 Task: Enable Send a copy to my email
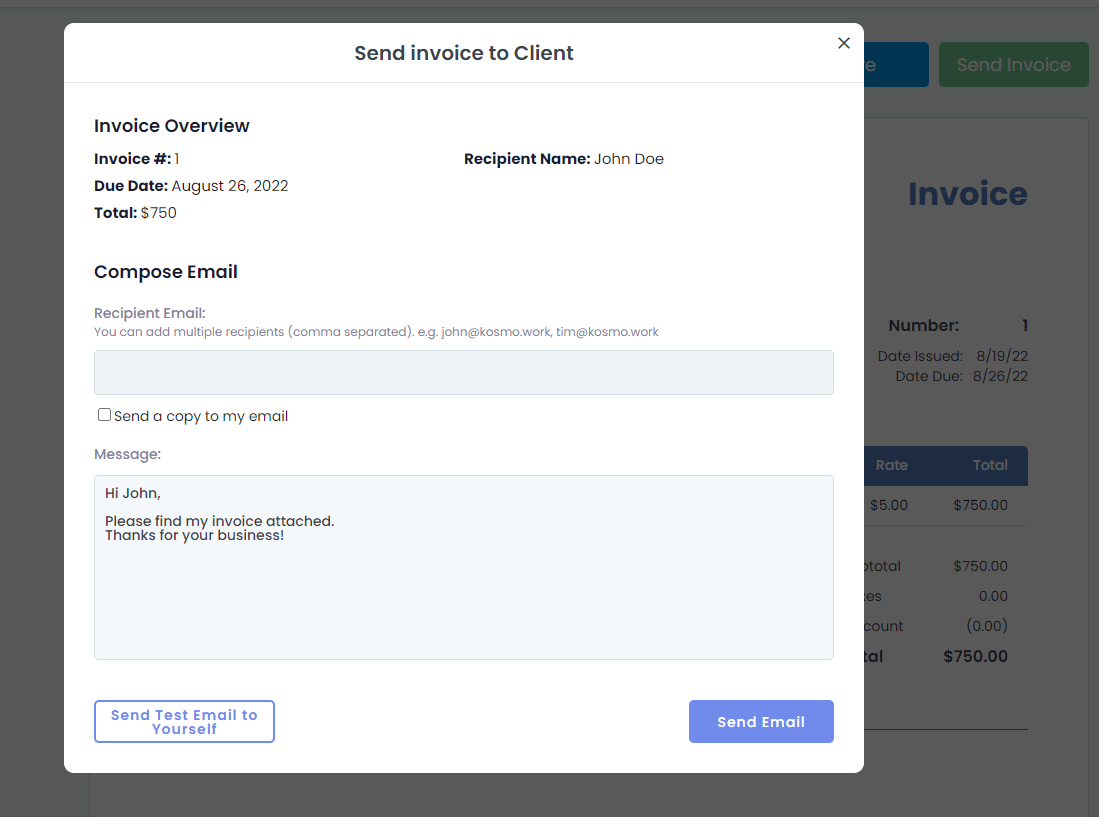(104, 414)
